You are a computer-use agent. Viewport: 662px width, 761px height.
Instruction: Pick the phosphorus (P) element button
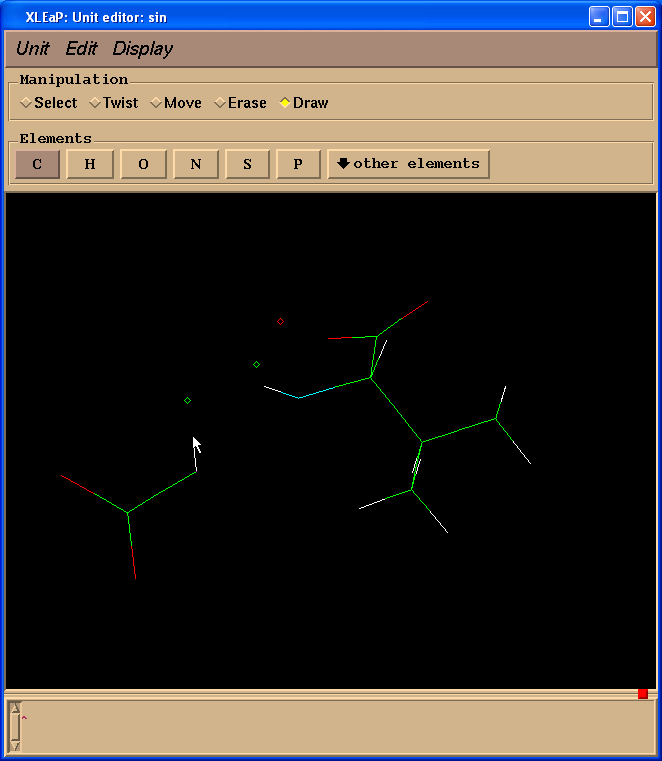coord(298,164)
